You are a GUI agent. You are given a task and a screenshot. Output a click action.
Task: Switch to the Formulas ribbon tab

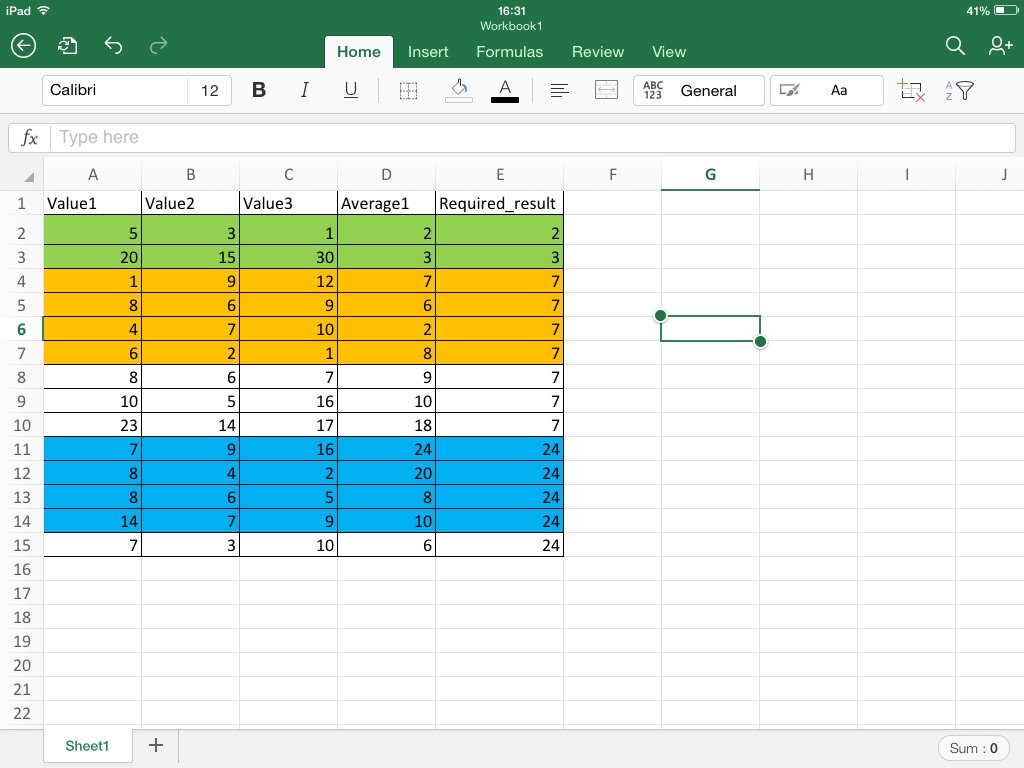click(509, 52)
